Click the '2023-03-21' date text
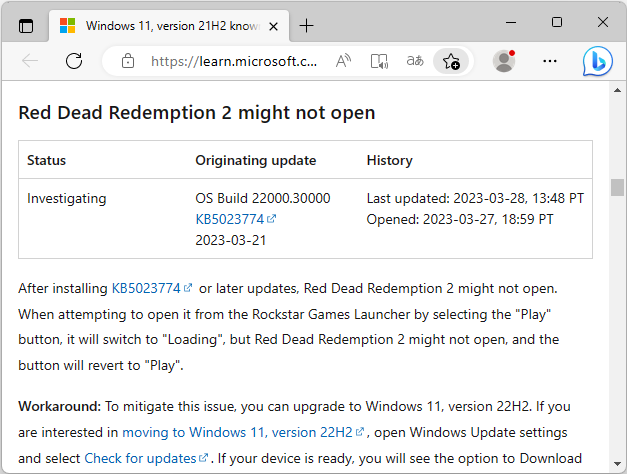This screenshot has width=627, height=474. [x=231, y=240]
